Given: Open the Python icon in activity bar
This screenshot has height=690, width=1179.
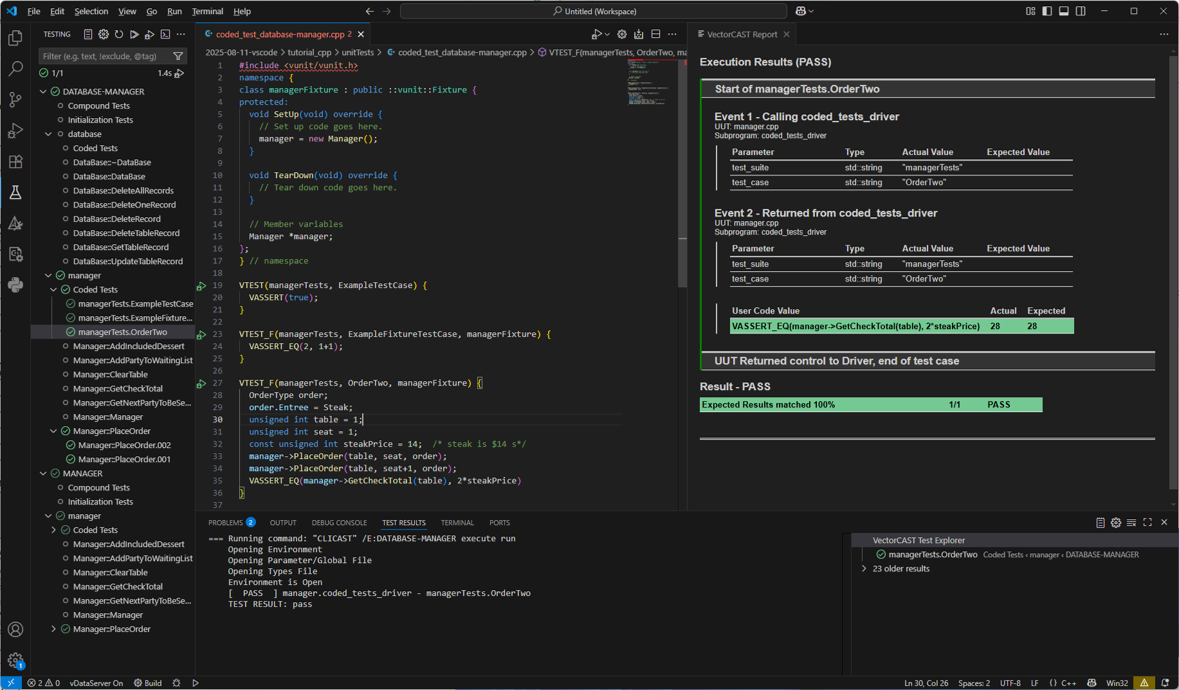Looking at the screenshot, I should tap(15, 285).
